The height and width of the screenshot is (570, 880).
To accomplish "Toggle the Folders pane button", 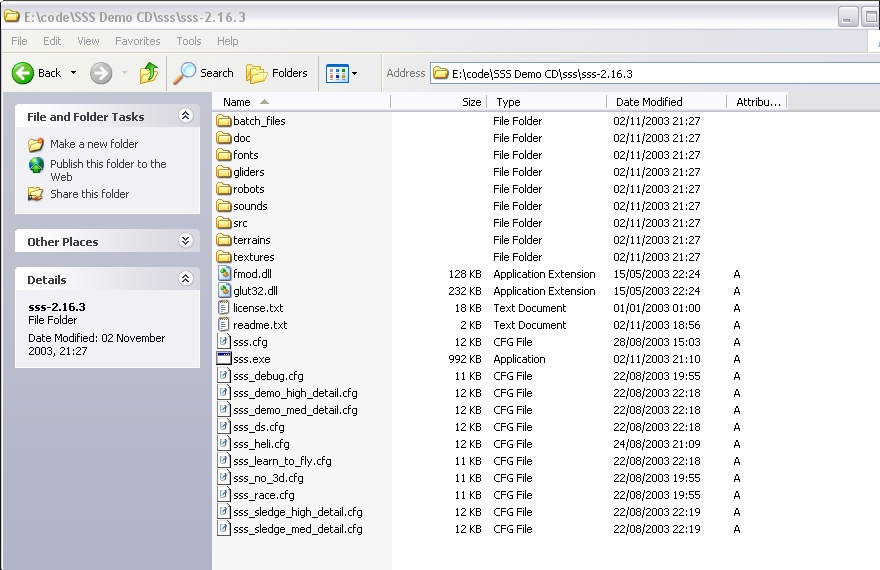I will point(277,73).
